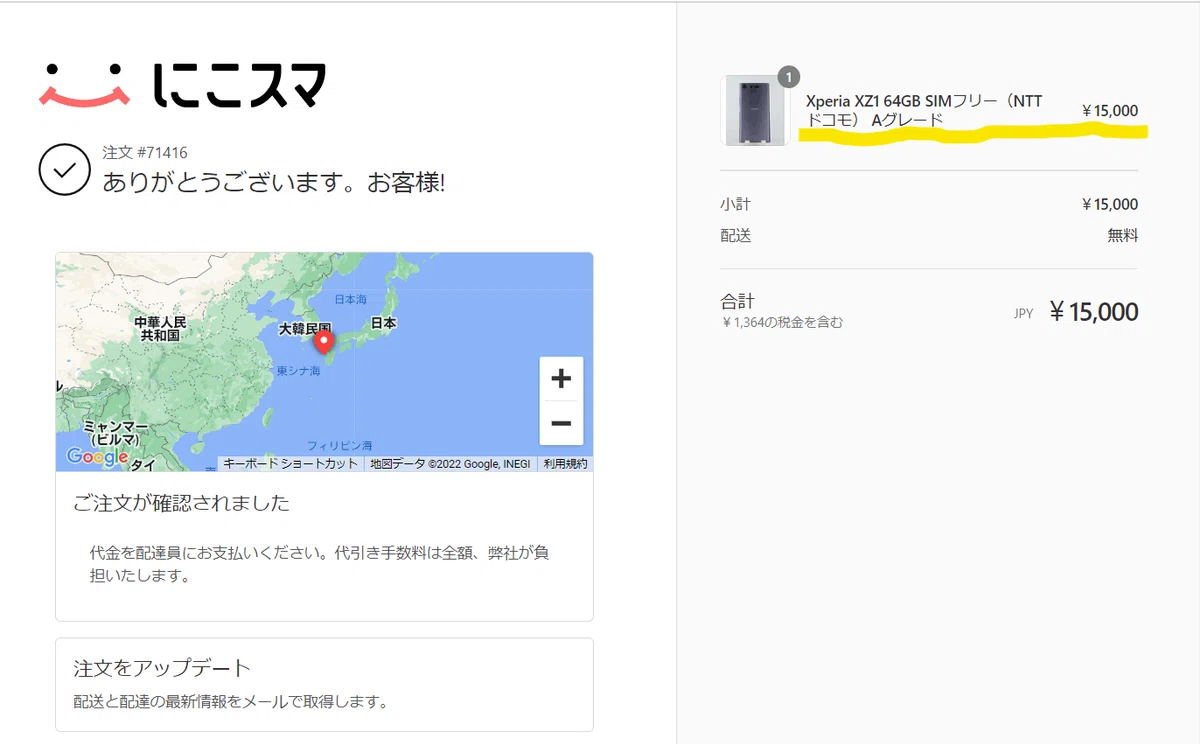Open the 利用規約 map terms link
This screenshot has width=1200, height=744.
click(x=565, y=464)
